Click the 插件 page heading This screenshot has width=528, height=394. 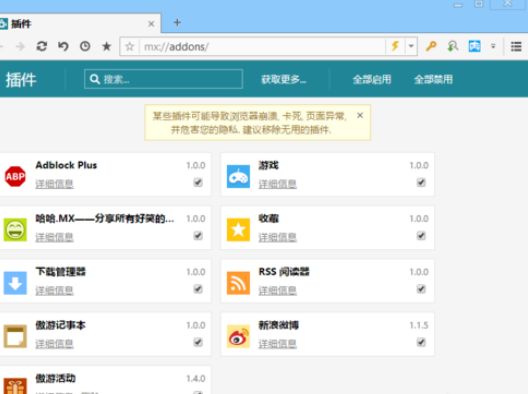[x=21, y=80]
